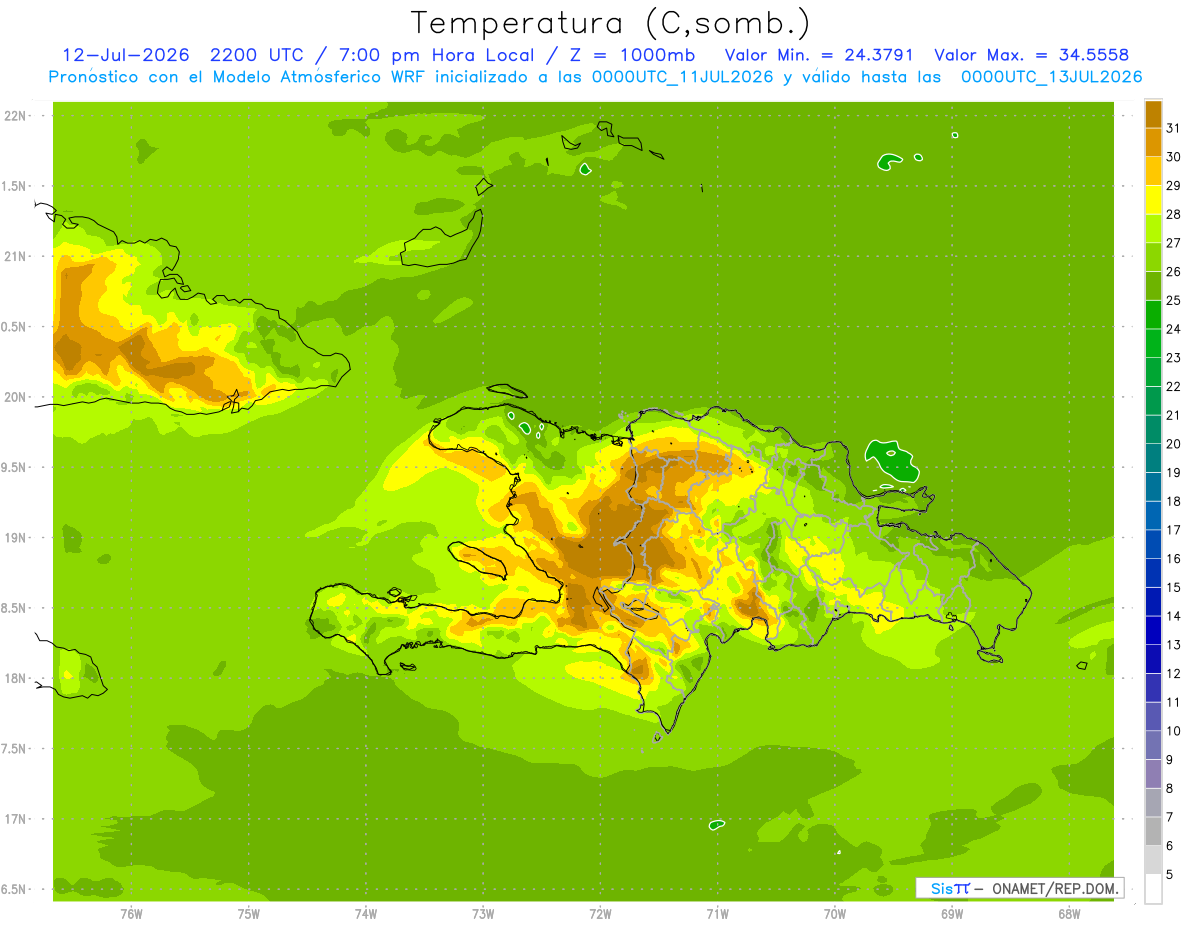Viewport: 1200px width, 927px height.
Task: Click the '72W' longitude axis label
Action: (601, 914)
